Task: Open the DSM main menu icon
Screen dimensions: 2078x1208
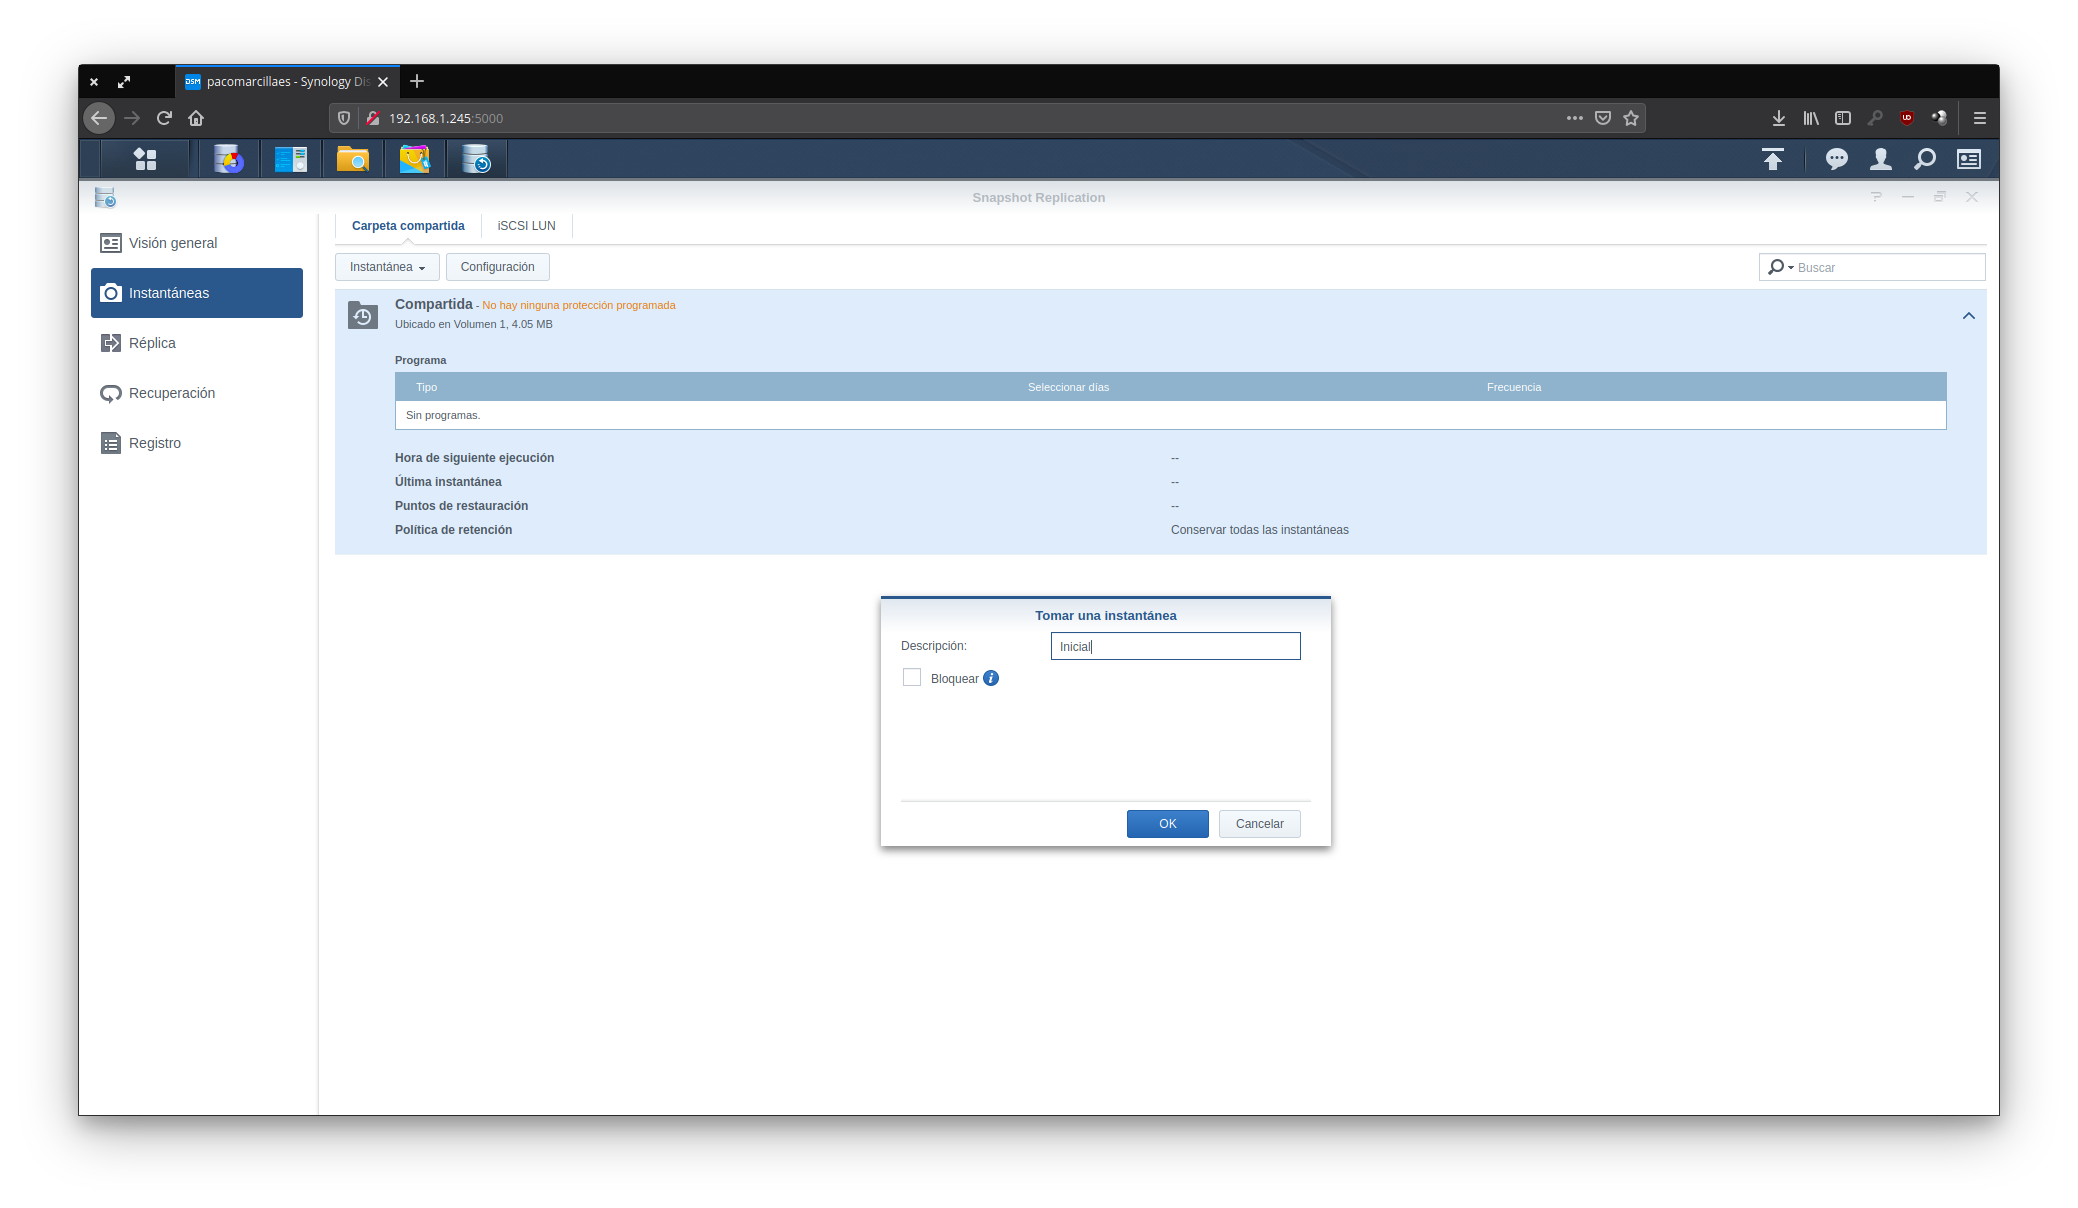Action: (145, 159)
